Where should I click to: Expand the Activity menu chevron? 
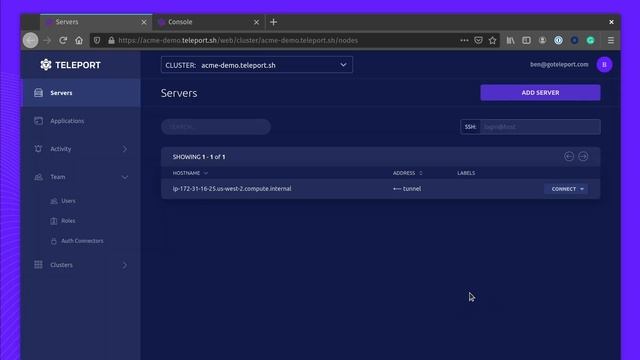pos(125,149)
